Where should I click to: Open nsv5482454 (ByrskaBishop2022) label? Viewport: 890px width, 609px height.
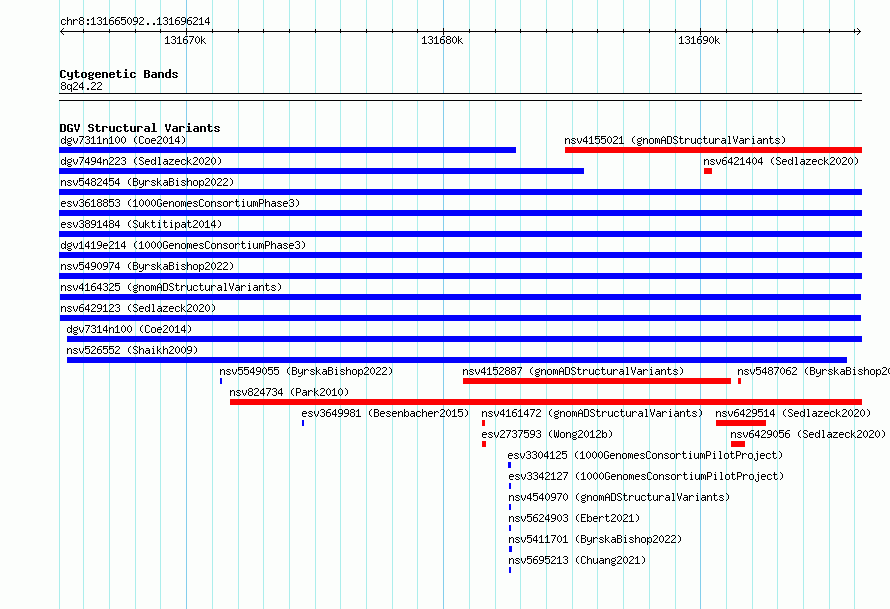point(147,182)
